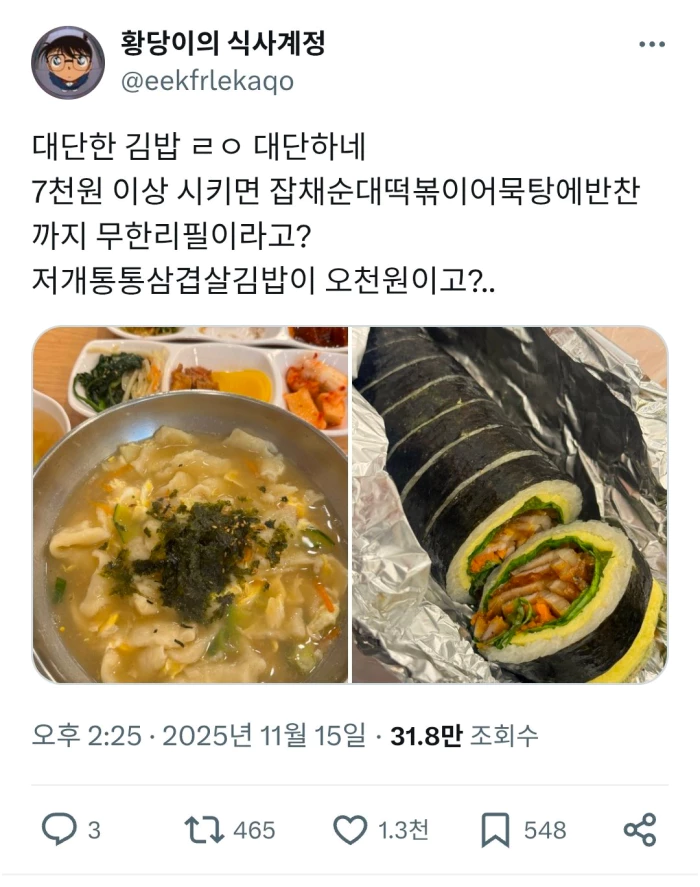This screenshot has height=887, width=700.
Task: Click the post timestamp 오후 2:25
Action: pos(87,735)
